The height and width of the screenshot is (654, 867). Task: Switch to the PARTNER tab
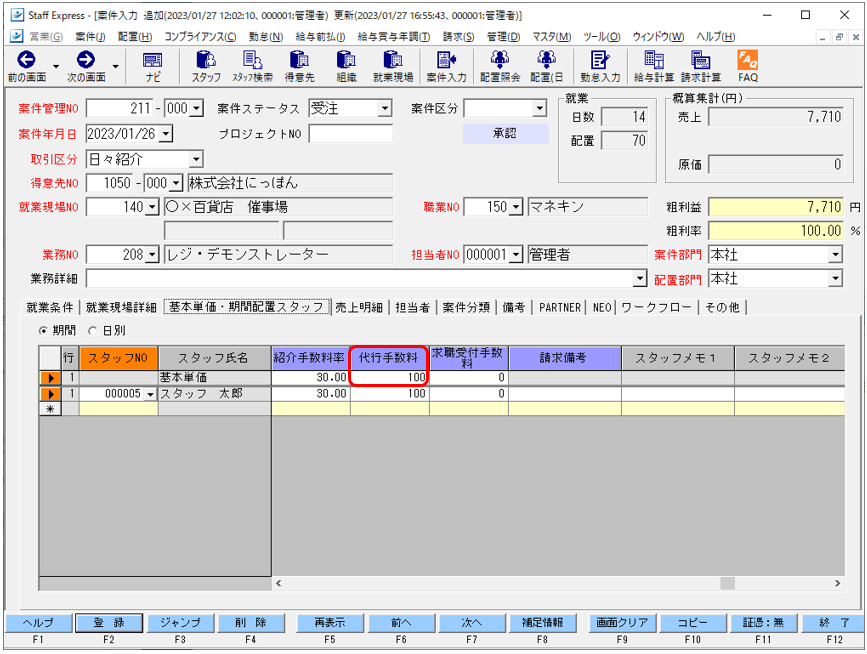[560, 307]
